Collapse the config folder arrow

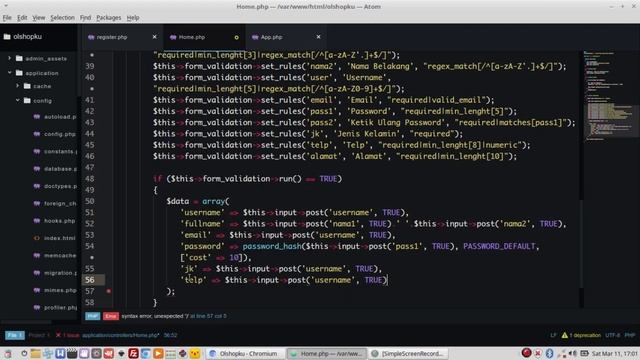(x=18, y=100)
